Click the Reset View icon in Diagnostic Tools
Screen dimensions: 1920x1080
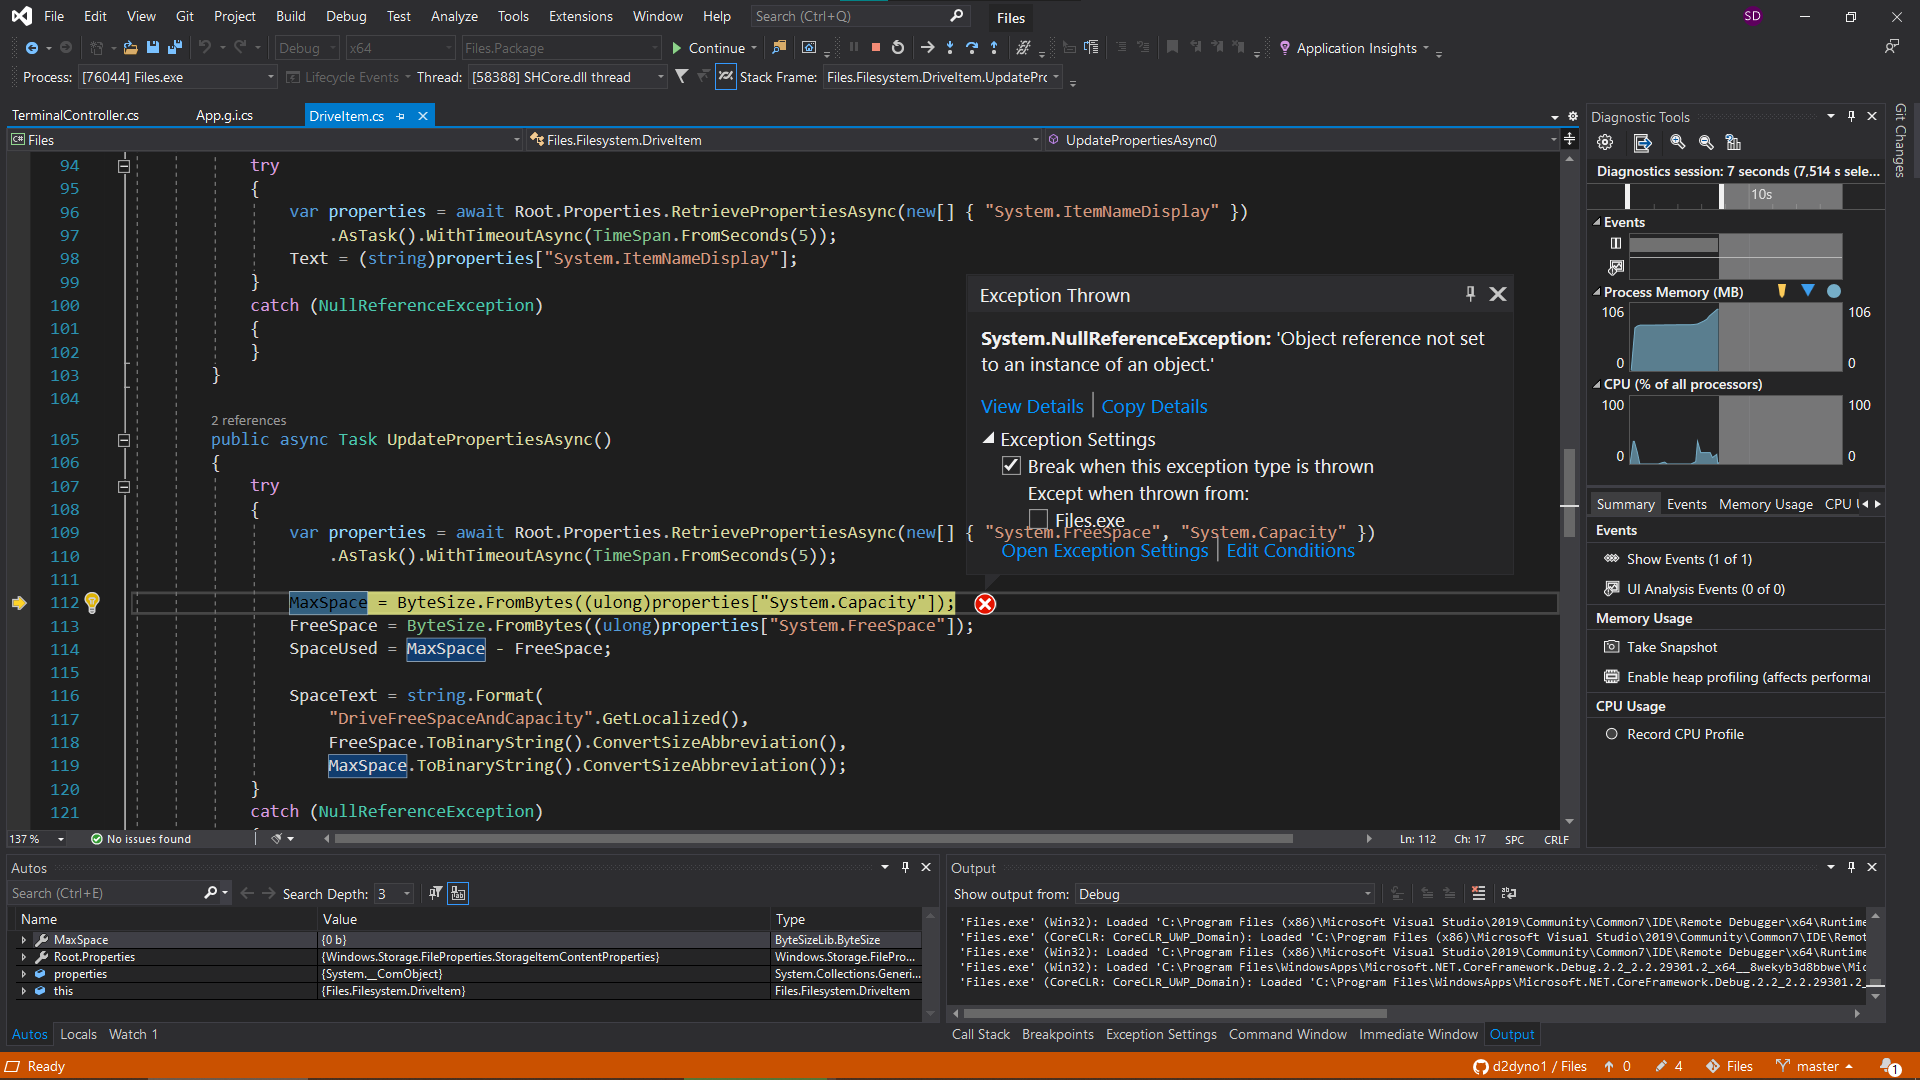[1734, 143]
